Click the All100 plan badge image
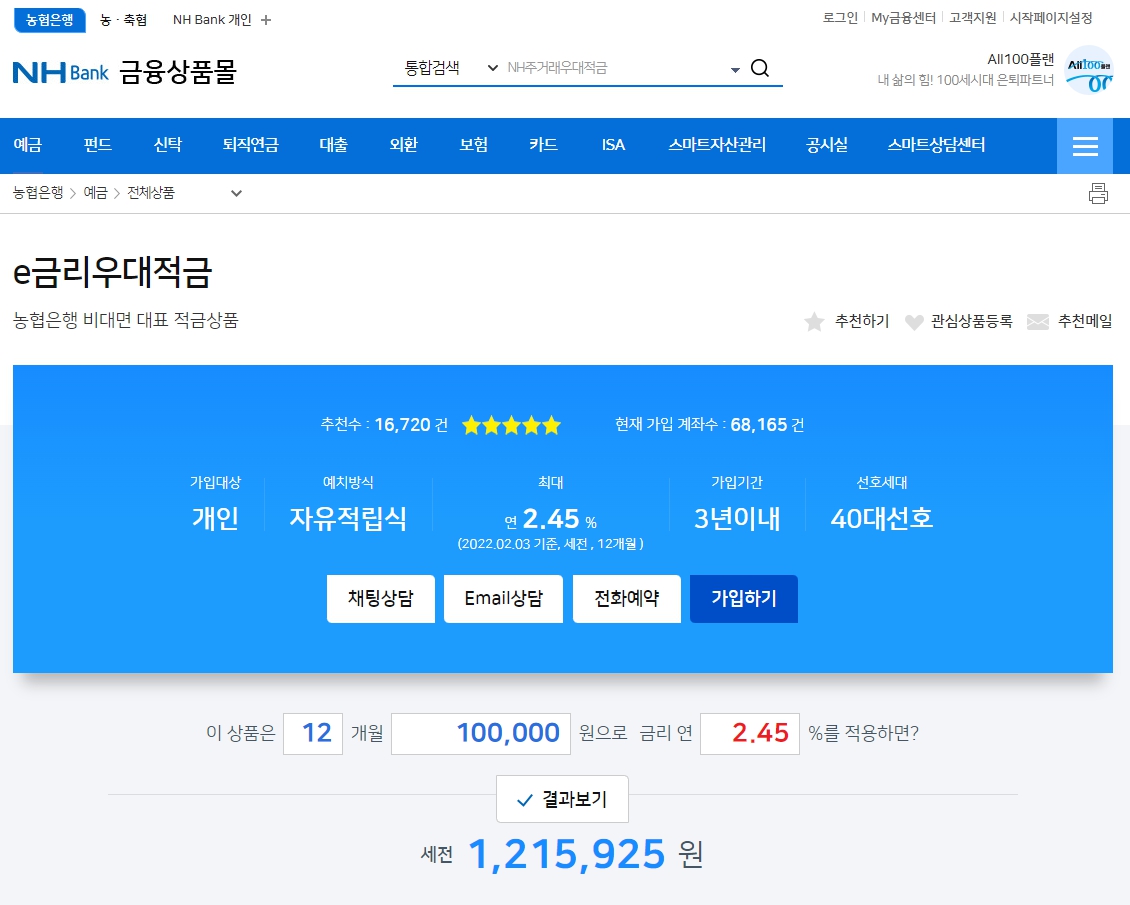The width and height of the screenshot is (1130, 905). point(1088,70)
